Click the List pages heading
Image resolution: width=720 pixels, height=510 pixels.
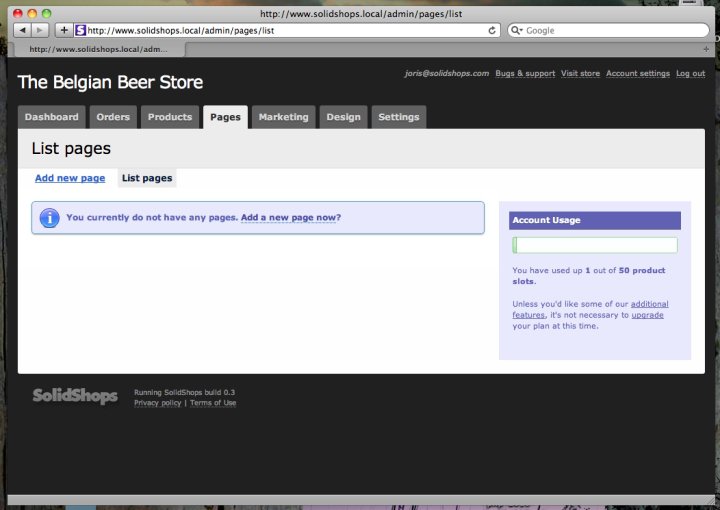point(71,149)
